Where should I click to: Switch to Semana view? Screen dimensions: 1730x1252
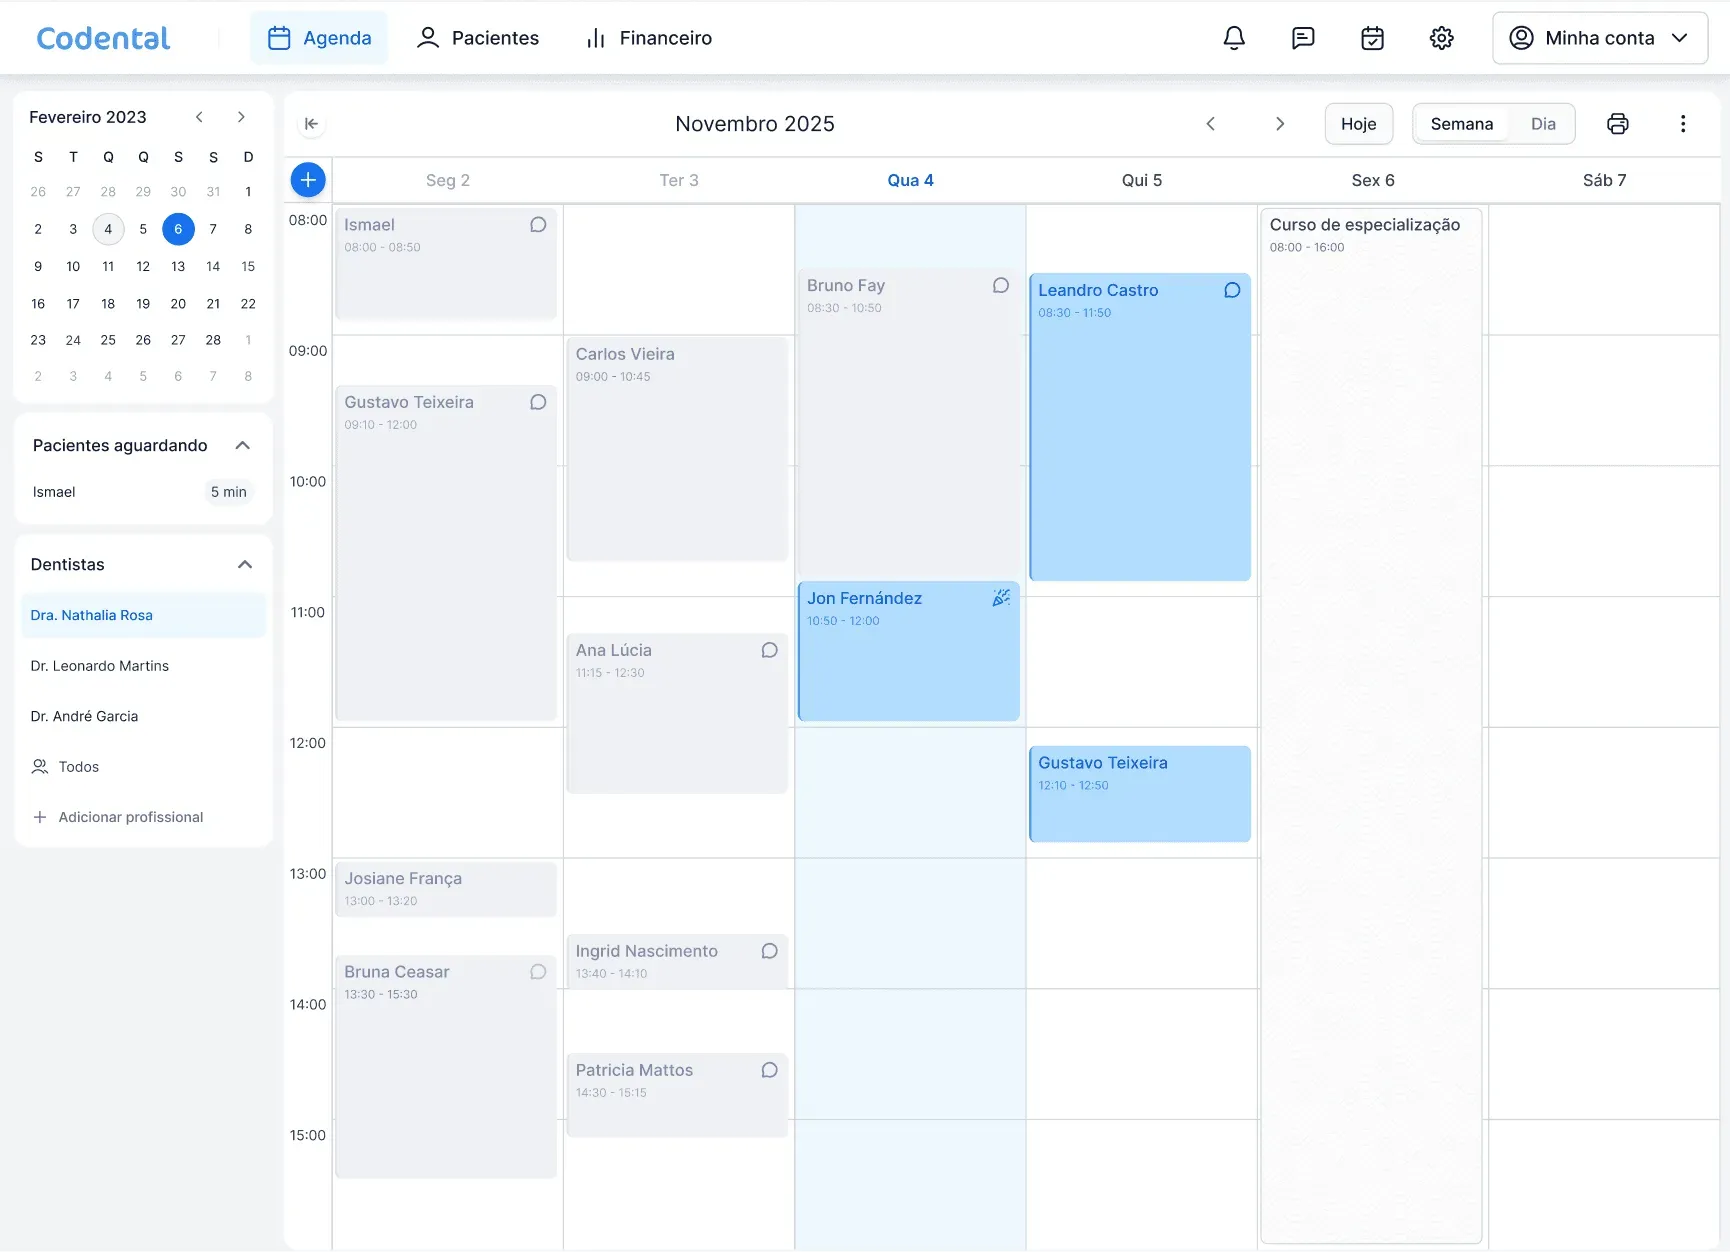click(1461, 124)
